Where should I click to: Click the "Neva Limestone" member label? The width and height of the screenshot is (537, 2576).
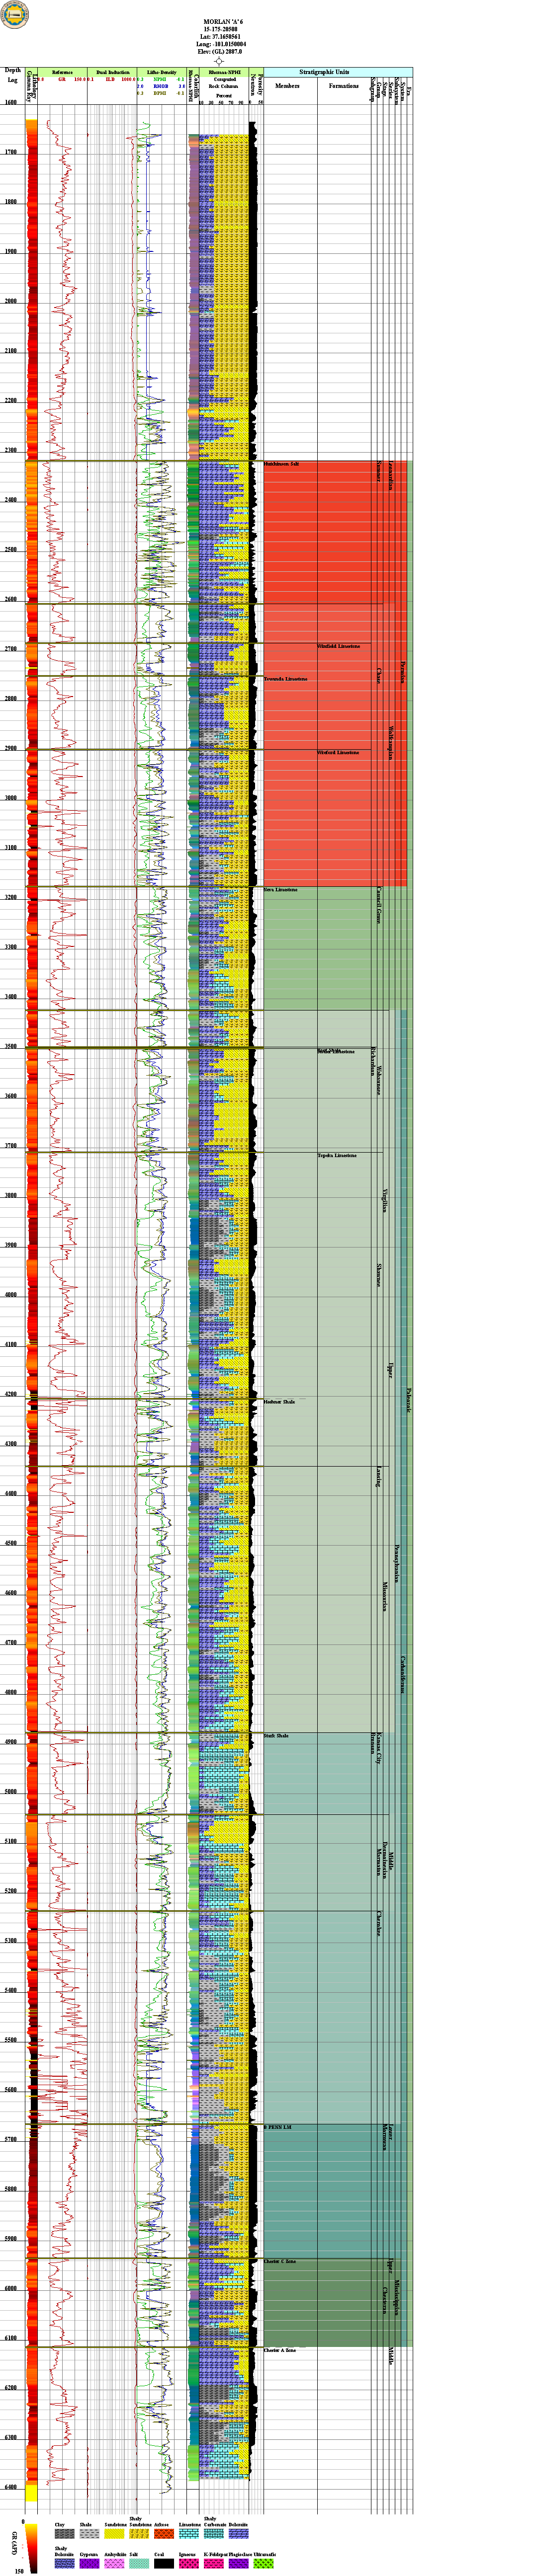[281, 889]
